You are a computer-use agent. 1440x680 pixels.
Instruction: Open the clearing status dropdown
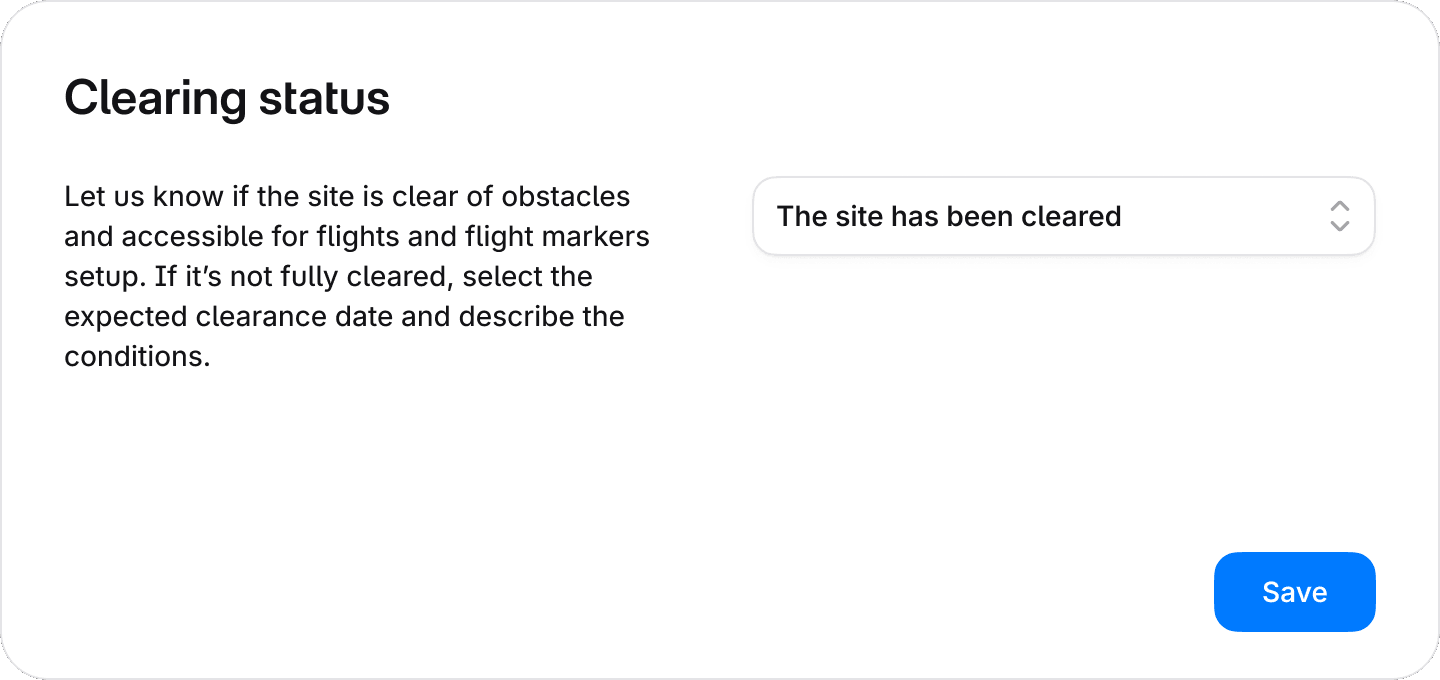1064,216
